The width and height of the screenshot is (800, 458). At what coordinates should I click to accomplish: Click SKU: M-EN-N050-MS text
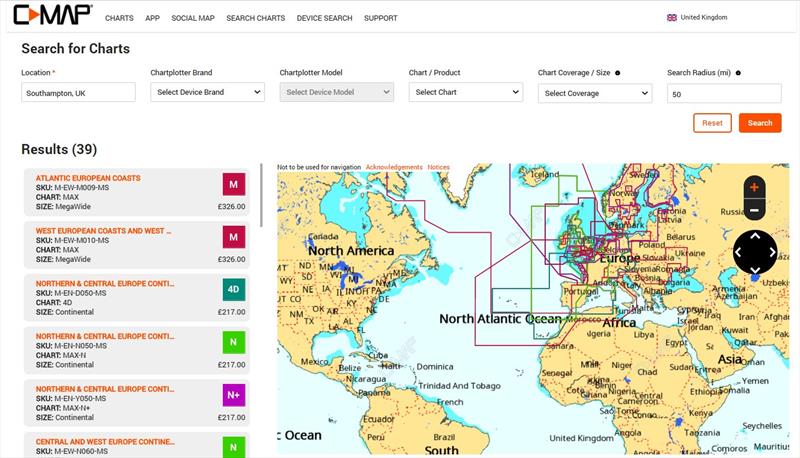coord(71,346)
